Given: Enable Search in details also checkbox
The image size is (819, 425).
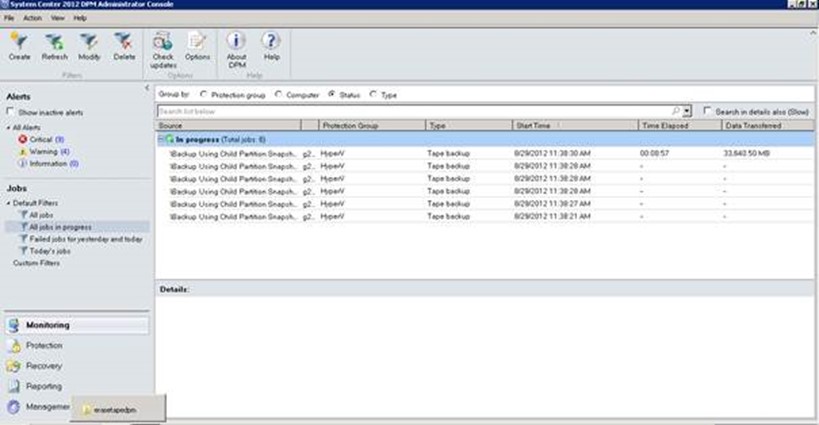Looking at the screenshot, I should point(707,111).
